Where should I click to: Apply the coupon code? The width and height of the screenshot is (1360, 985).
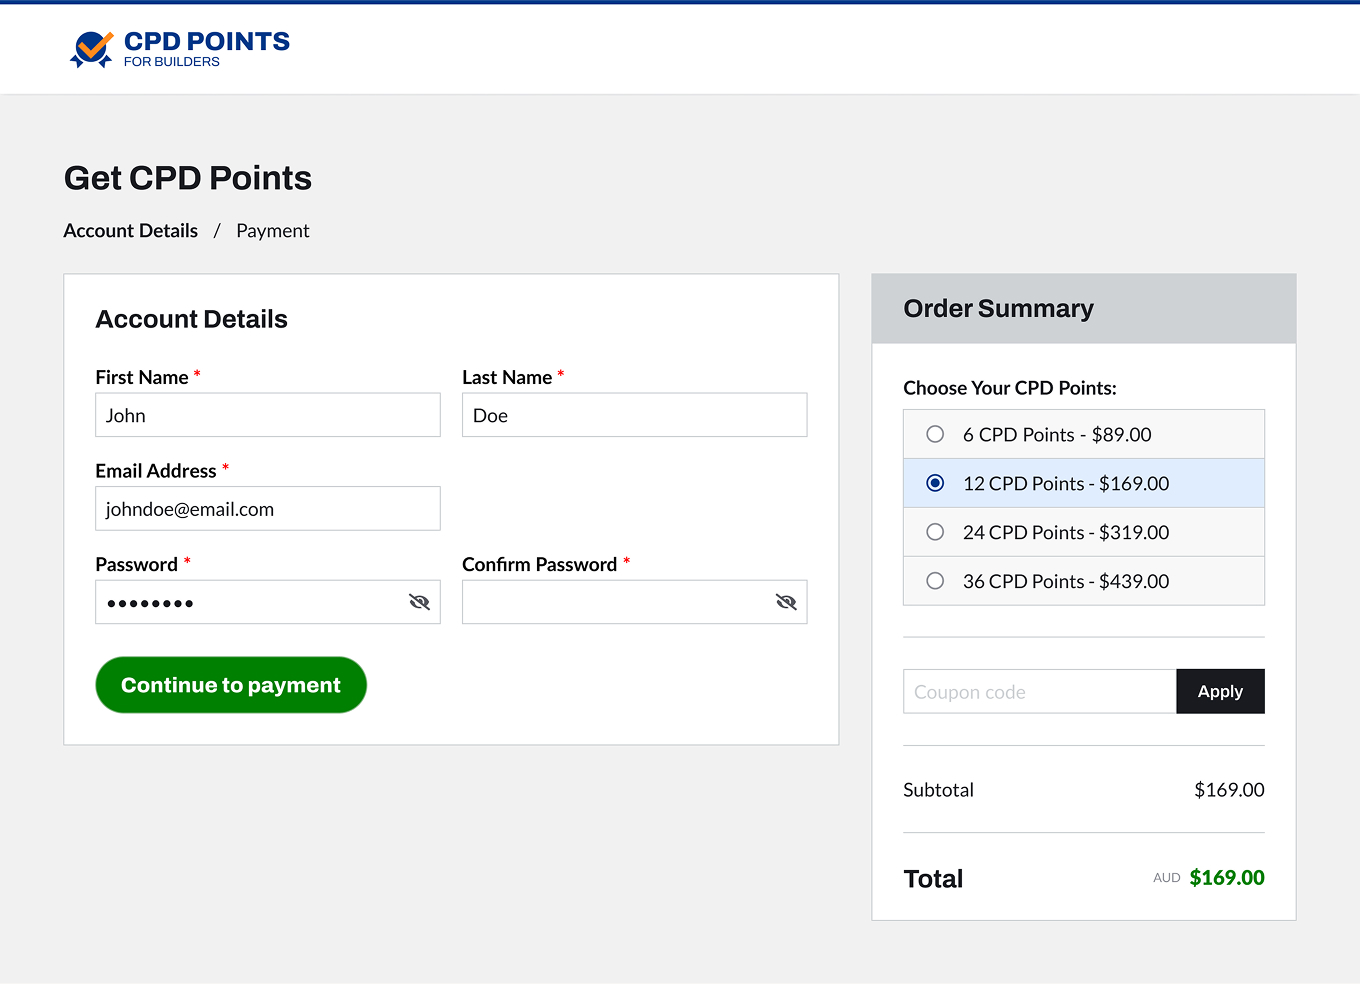click(x=1220, y=692)
